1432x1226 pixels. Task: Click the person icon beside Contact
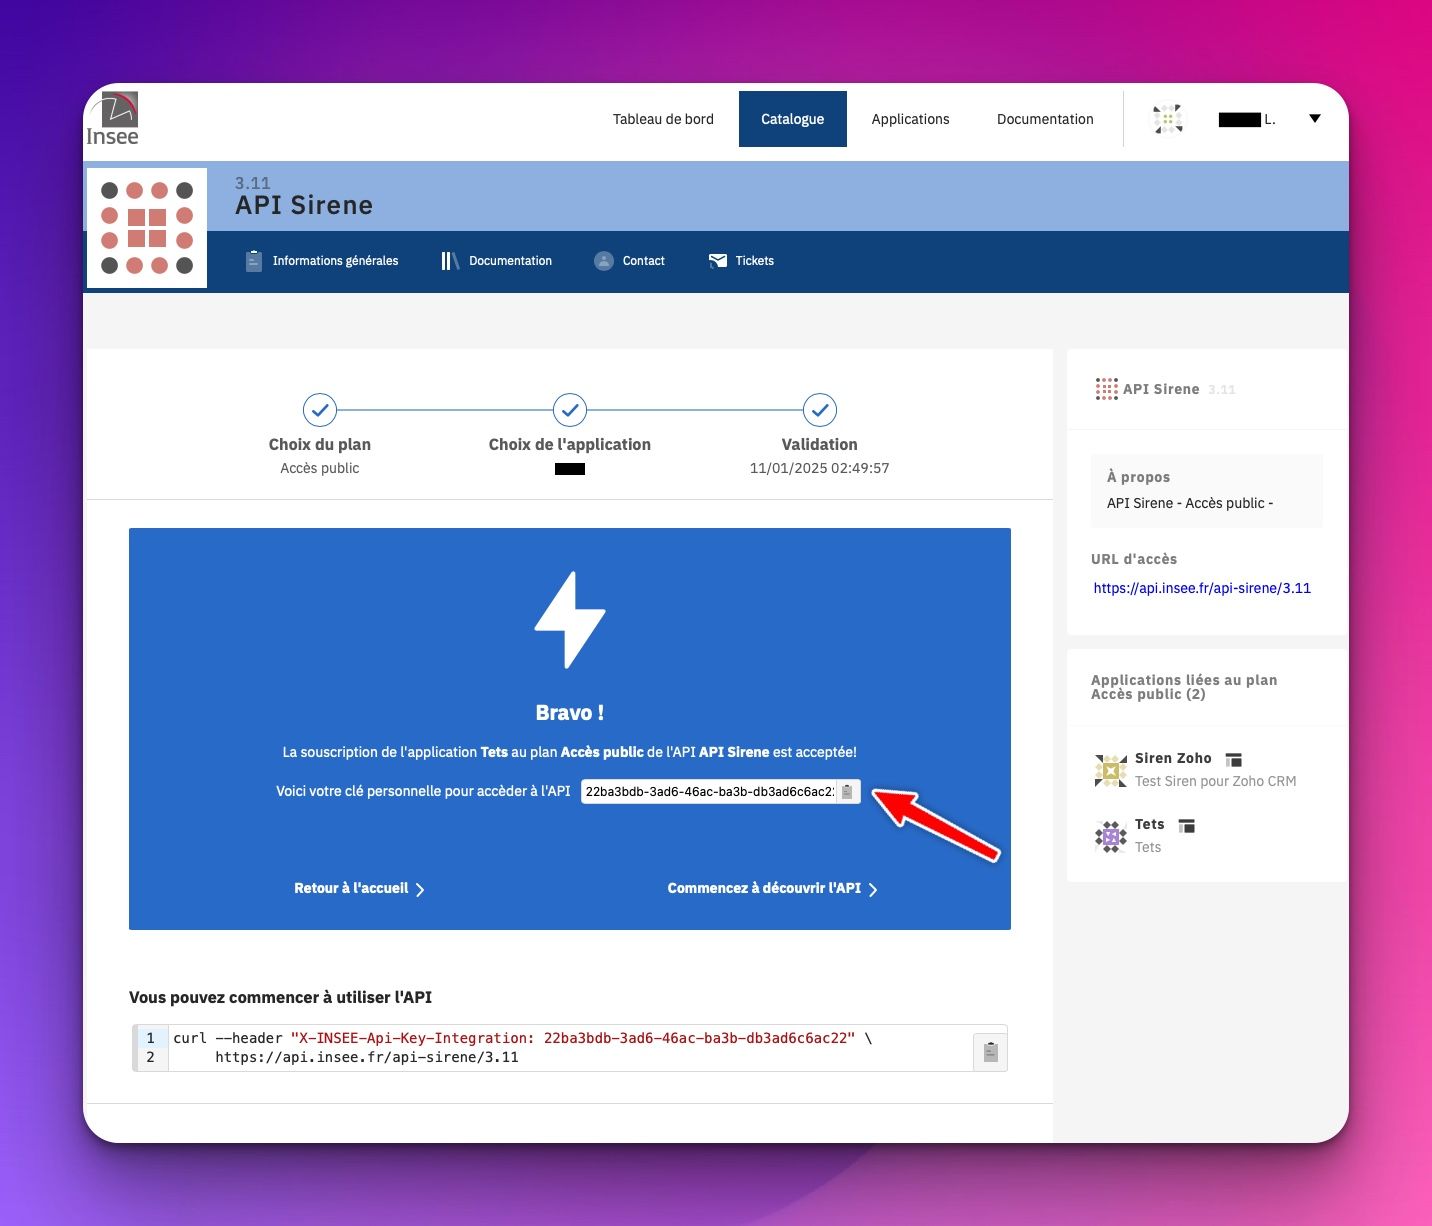point(604,261)
